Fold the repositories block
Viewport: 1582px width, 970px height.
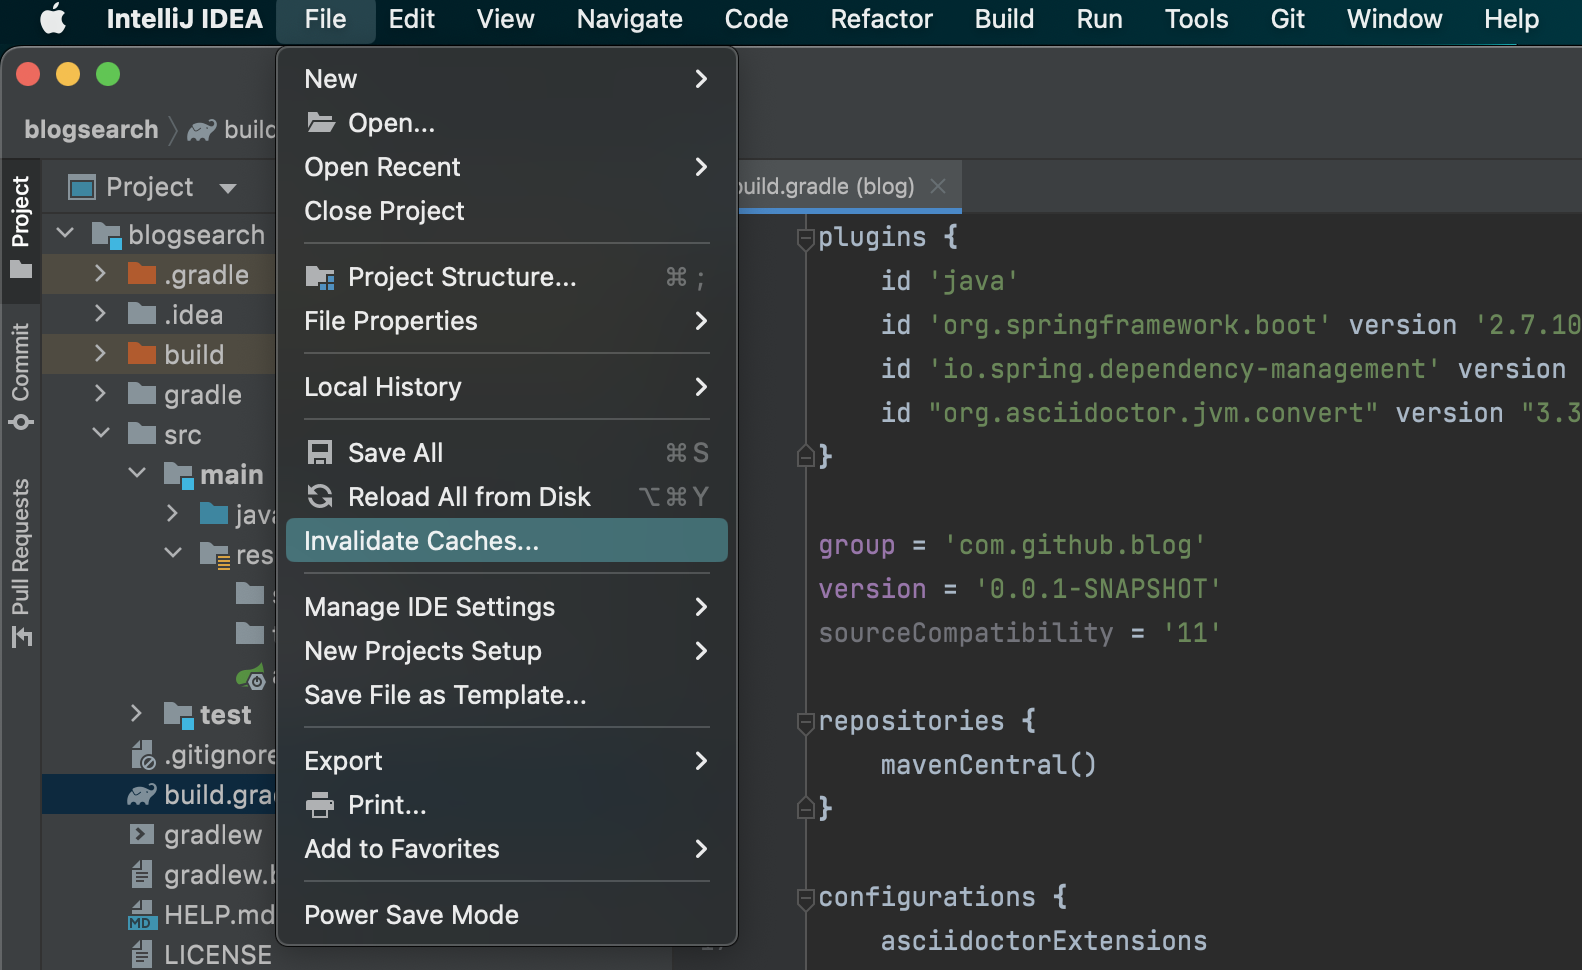[x=805, y=722]
